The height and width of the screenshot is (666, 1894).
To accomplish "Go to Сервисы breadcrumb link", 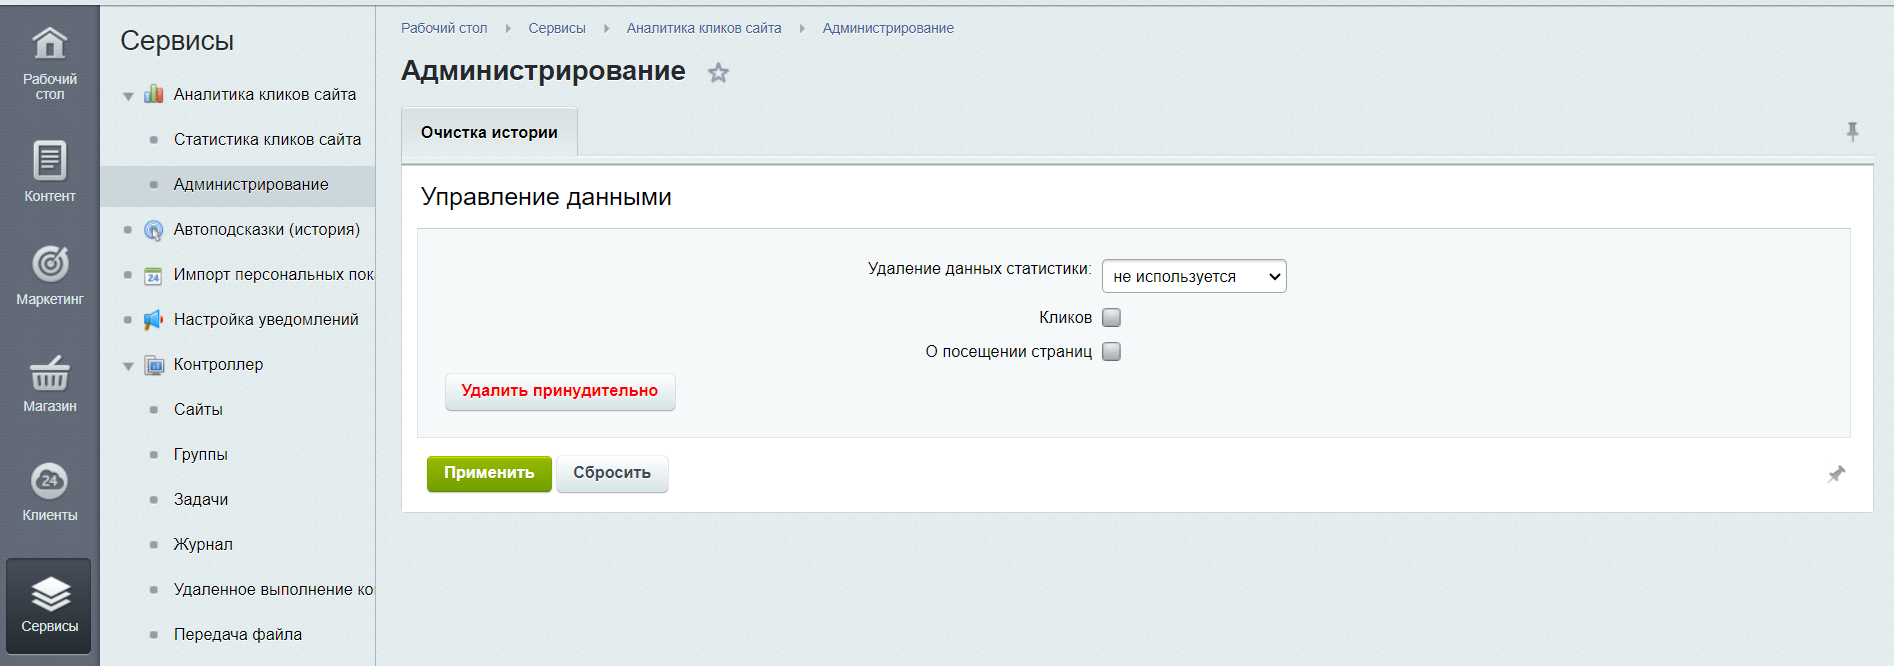I will (556, 28).
